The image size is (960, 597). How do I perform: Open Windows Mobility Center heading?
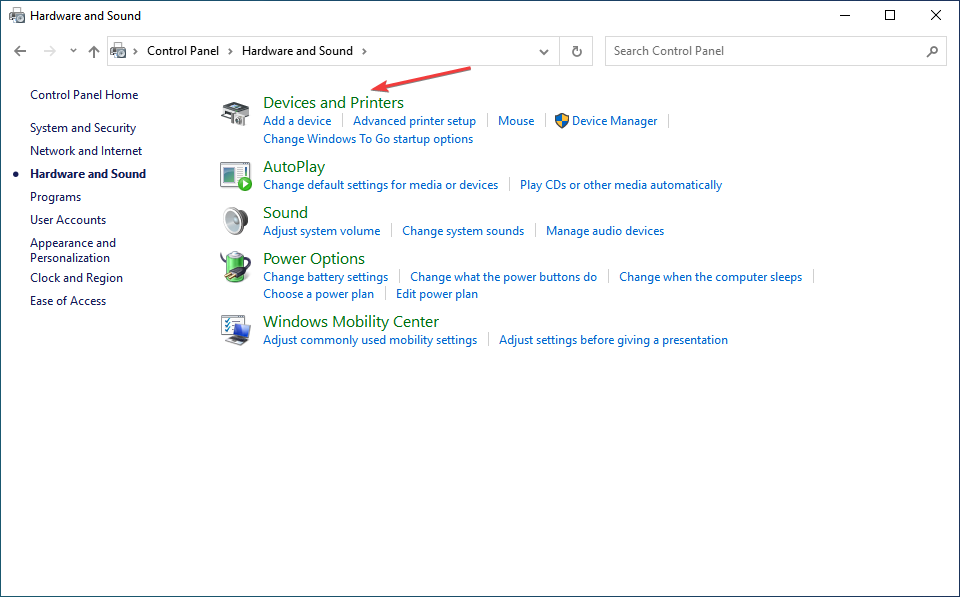[x=351, y=322]
